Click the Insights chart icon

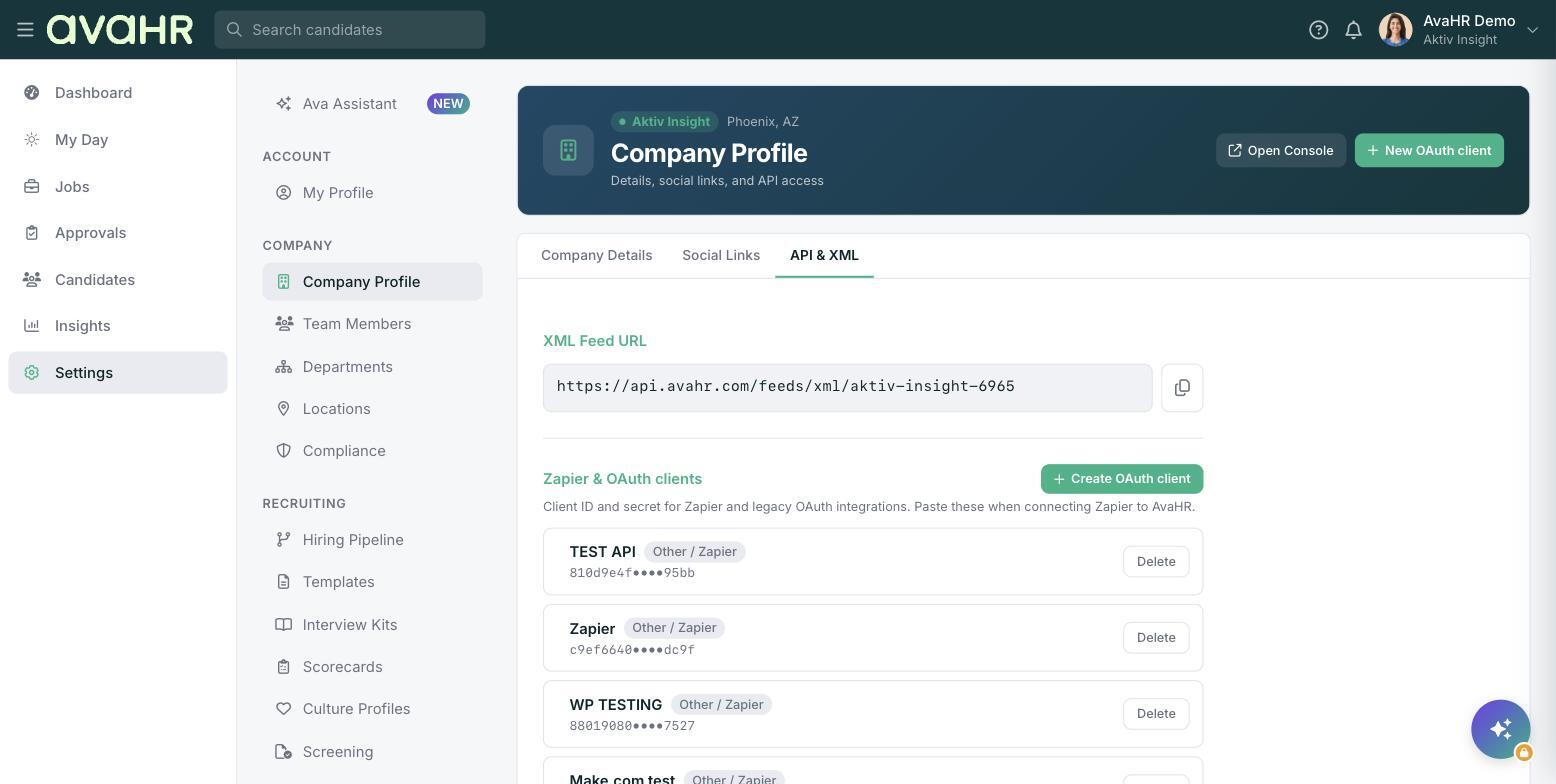point(32,326)
